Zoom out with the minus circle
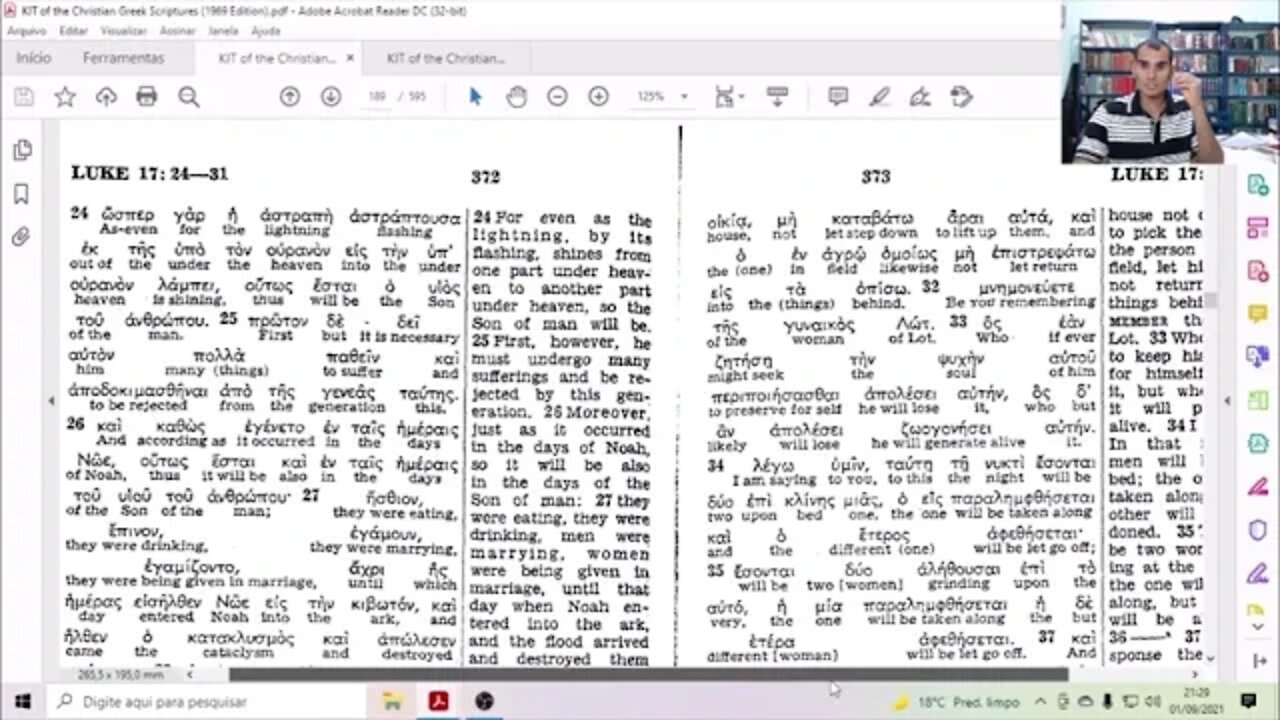The height and width of the screenshot is (720, 1280). (557, 97)
